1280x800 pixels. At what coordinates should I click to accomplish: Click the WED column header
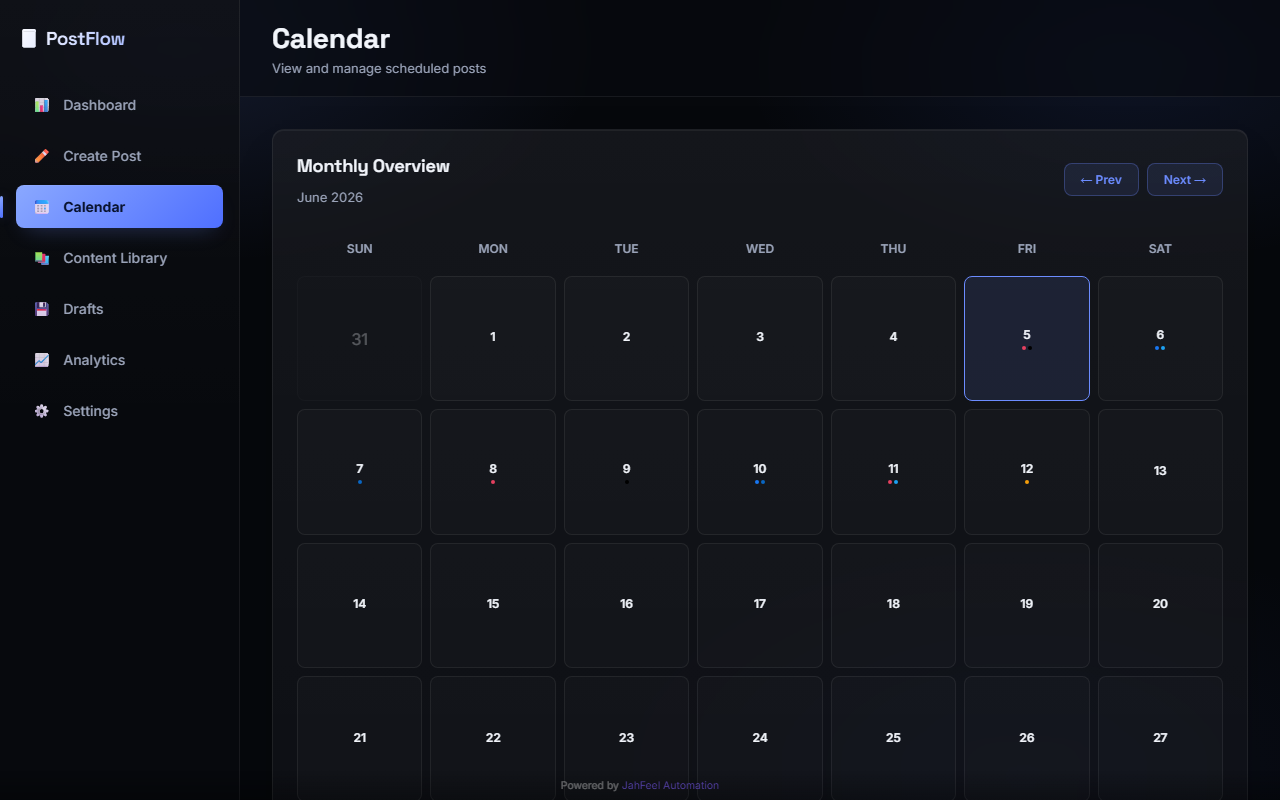coord(760,249)
